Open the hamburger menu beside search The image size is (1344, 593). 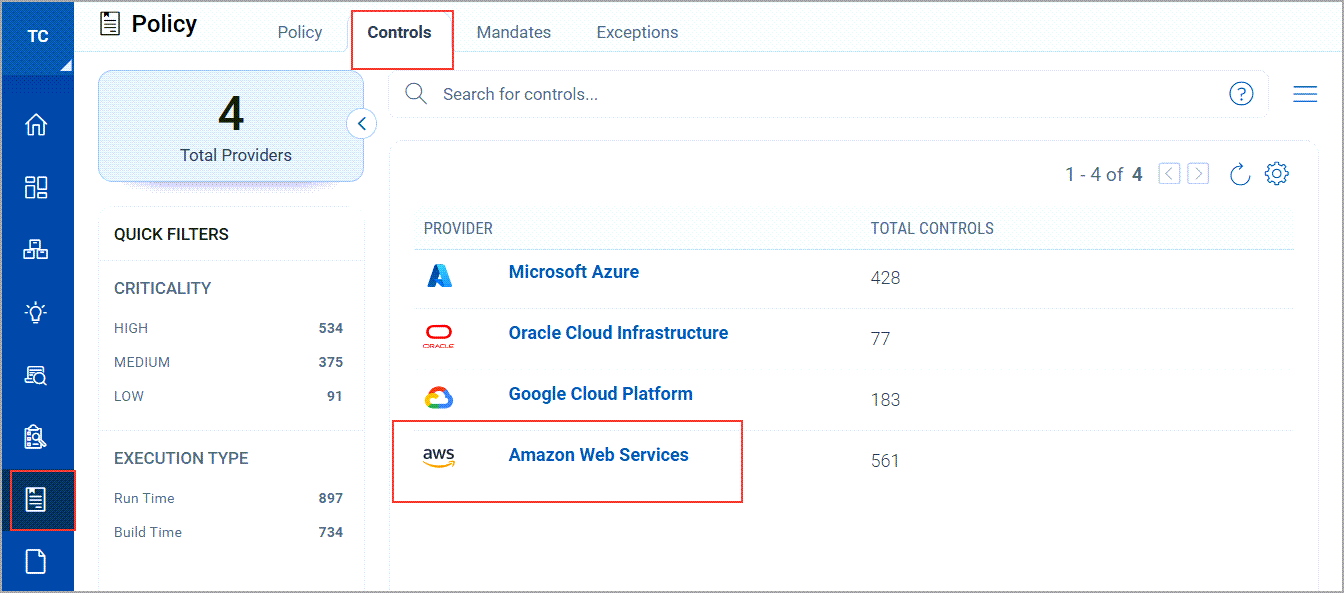coord(1305,94)
